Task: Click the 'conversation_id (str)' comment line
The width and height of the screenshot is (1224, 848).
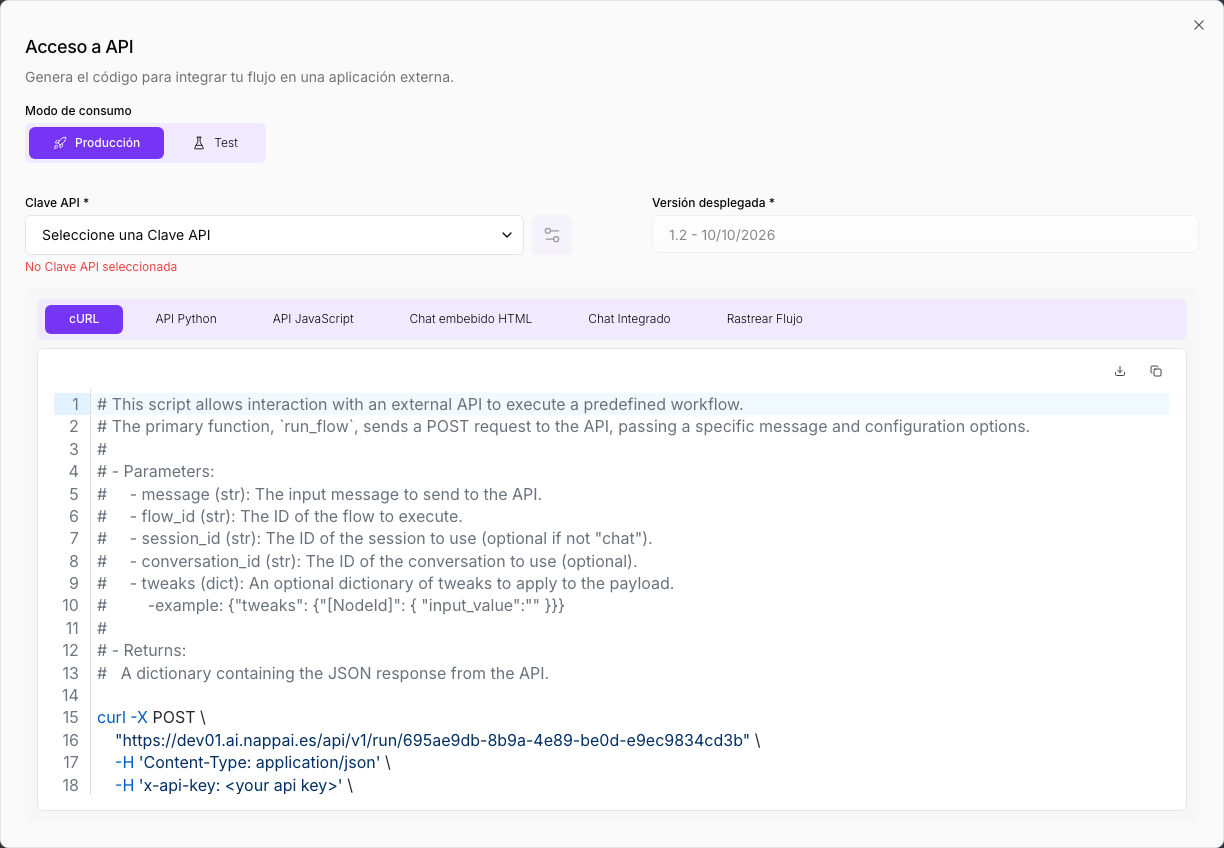Action: [367, 561]
